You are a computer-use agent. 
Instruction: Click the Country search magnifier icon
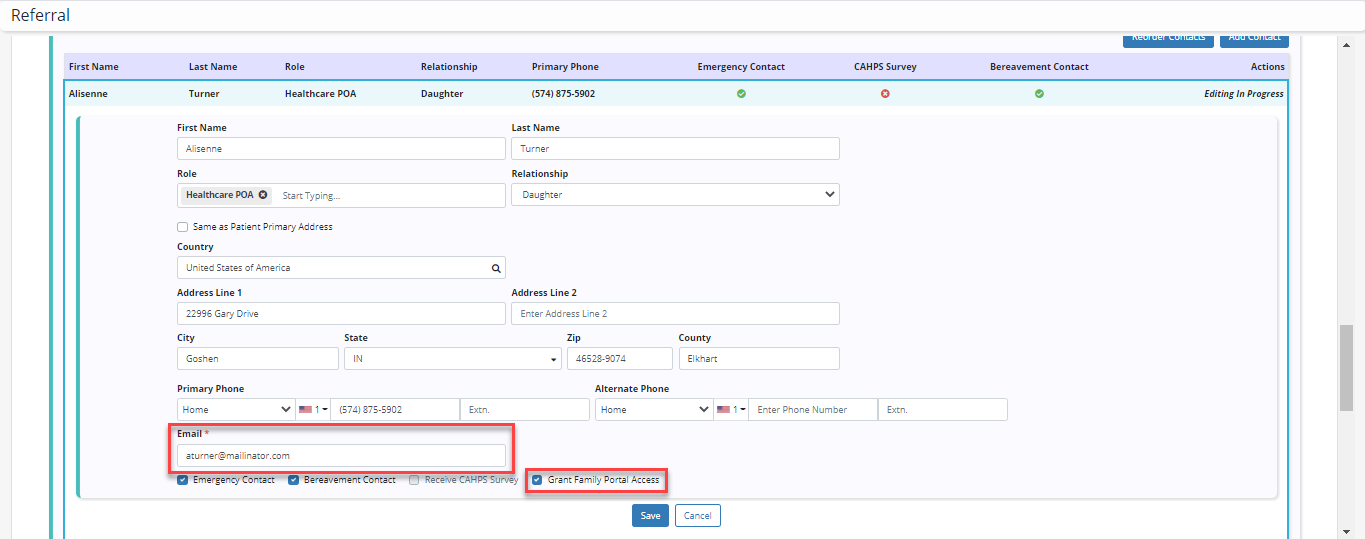coord(495,268)
